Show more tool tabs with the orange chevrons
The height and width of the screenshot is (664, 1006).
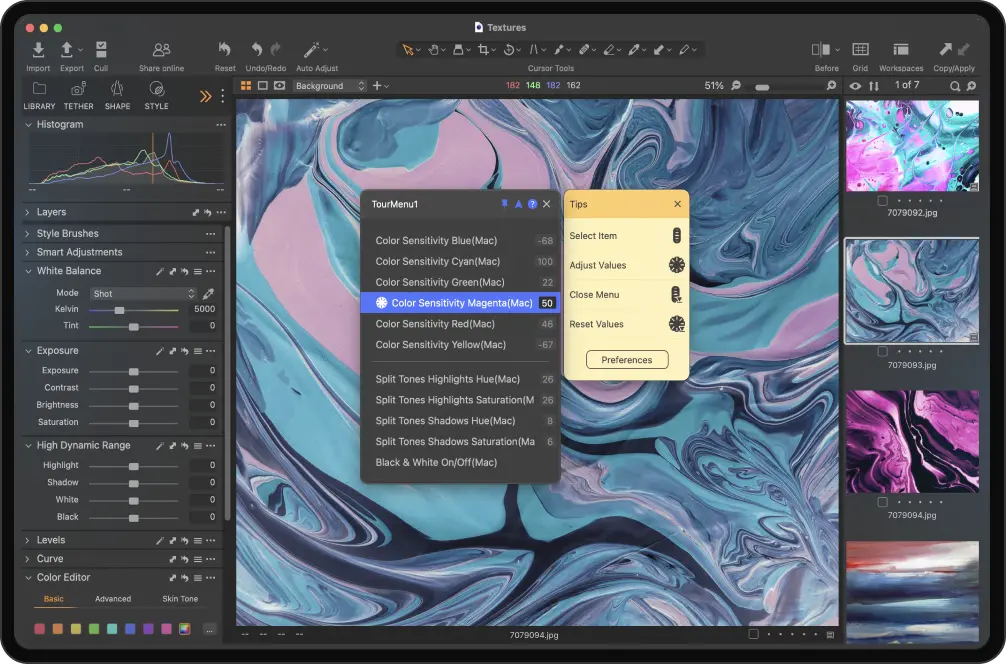click(205, 96)
